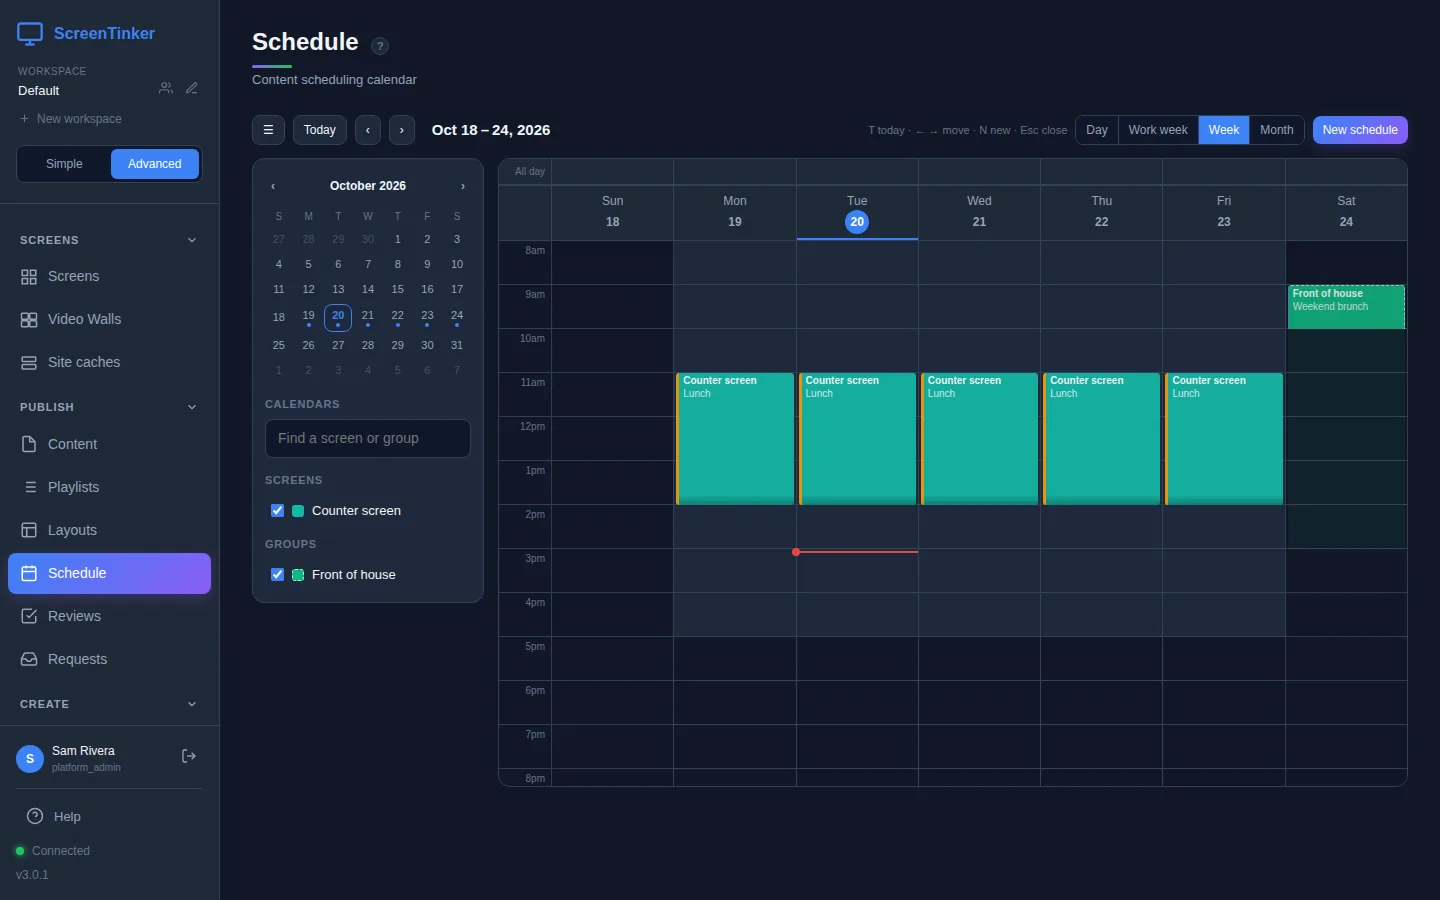The width and height of the screenshot is (1440, 900).
Task: Switch to Month view
Action: pos(1276,130)
